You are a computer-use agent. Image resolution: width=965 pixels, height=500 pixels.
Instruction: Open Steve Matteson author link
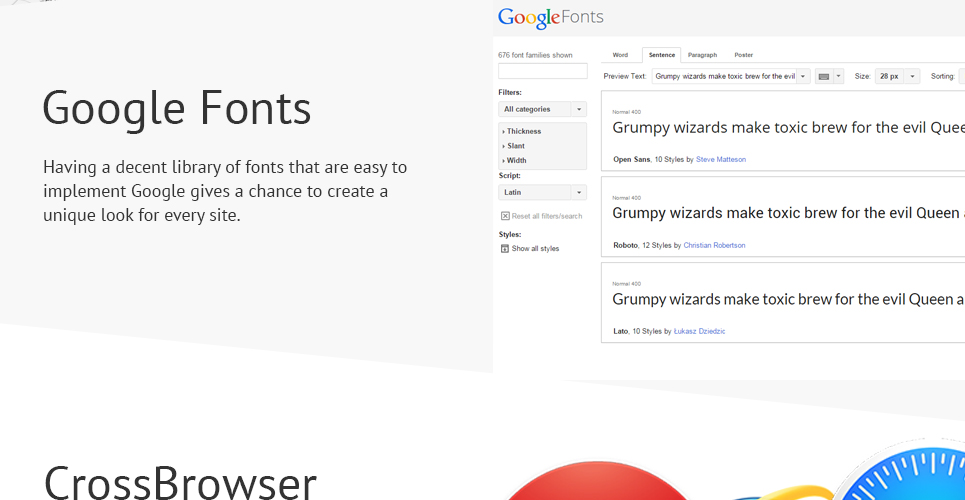coord(721,159)
